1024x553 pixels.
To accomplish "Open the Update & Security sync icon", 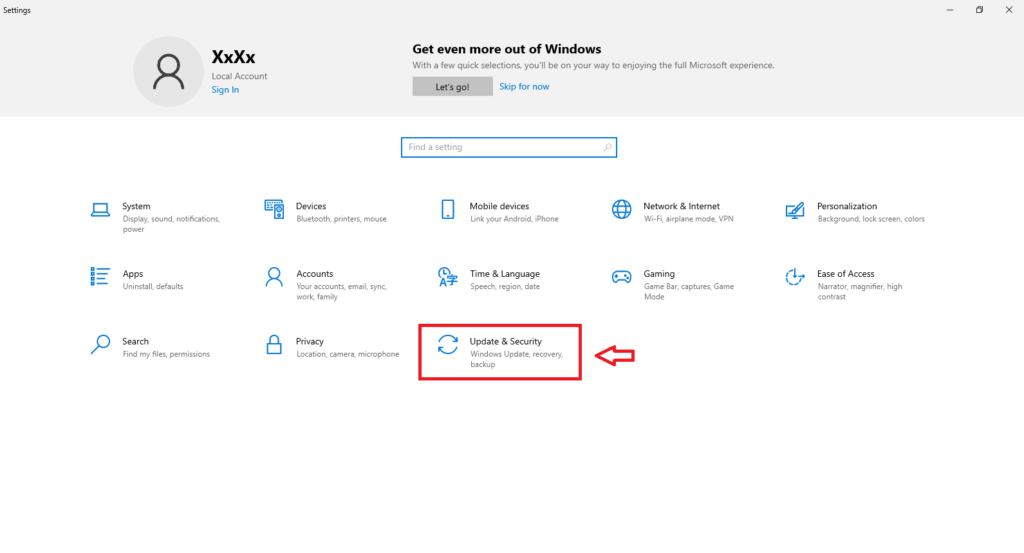I will 448,344.
